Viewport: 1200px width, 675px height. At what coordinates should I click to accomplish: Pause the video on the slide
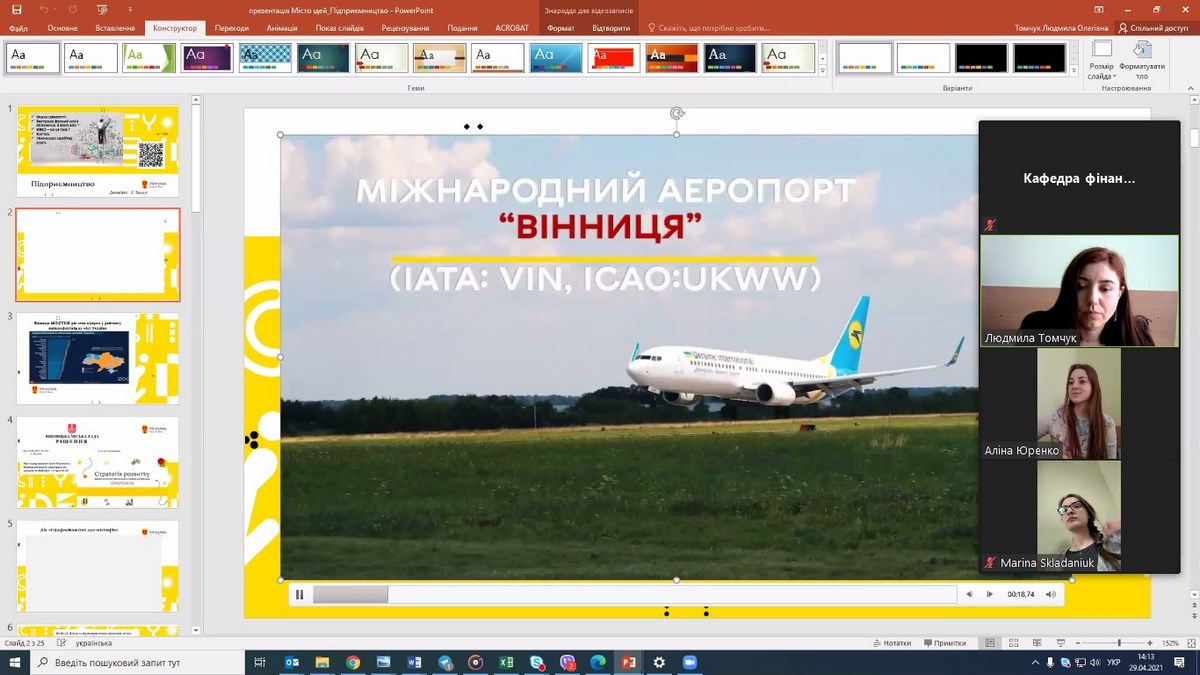pyautogui.click(x=299, y=594)
